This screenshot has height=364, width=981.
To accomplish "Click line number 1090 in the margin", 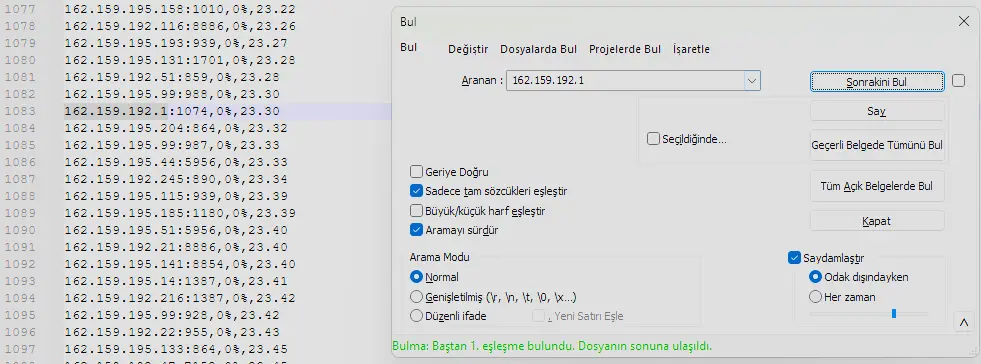I will coord(20,230).
